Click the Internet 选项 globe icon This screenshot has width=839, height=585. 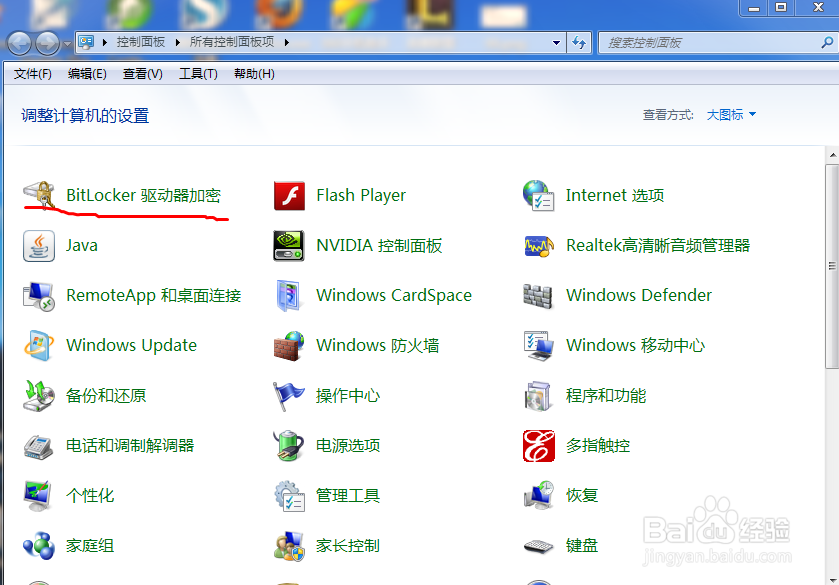pos(538,195)
